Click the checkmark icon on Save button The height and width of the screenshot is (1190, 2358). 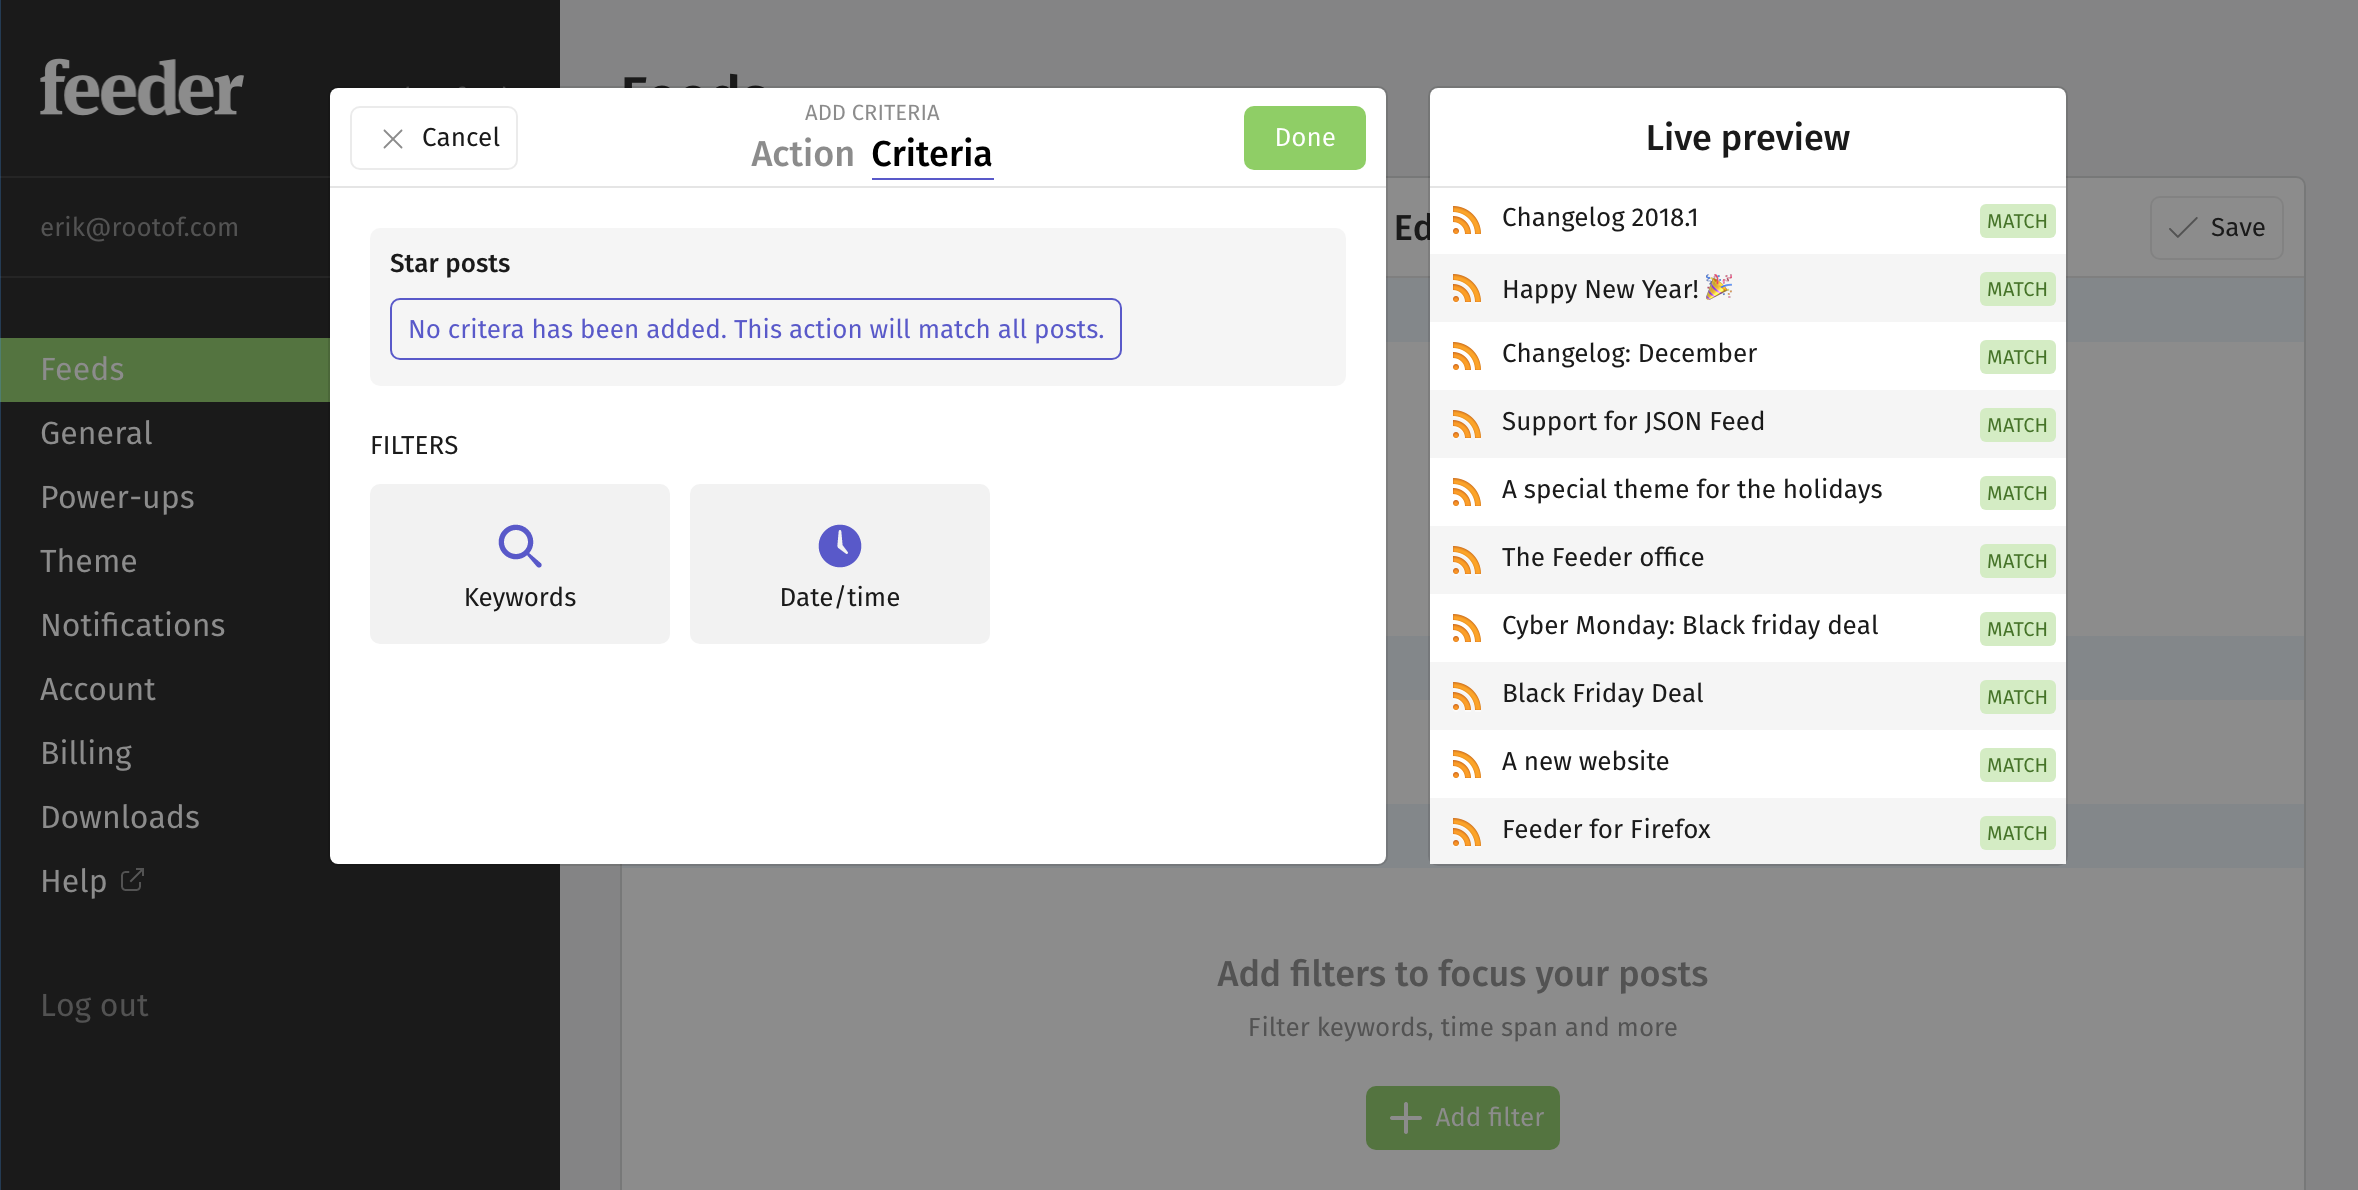(2183, 228)
